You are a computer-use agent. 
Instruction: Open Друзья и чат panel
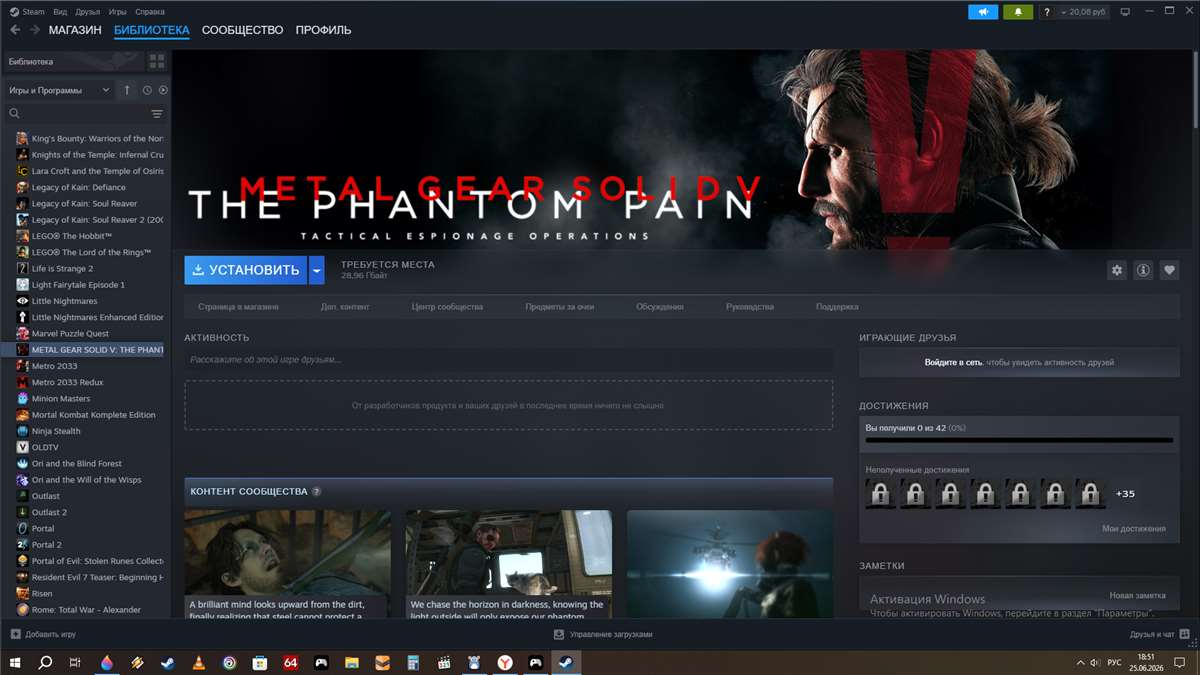(x=1159, y=634)
